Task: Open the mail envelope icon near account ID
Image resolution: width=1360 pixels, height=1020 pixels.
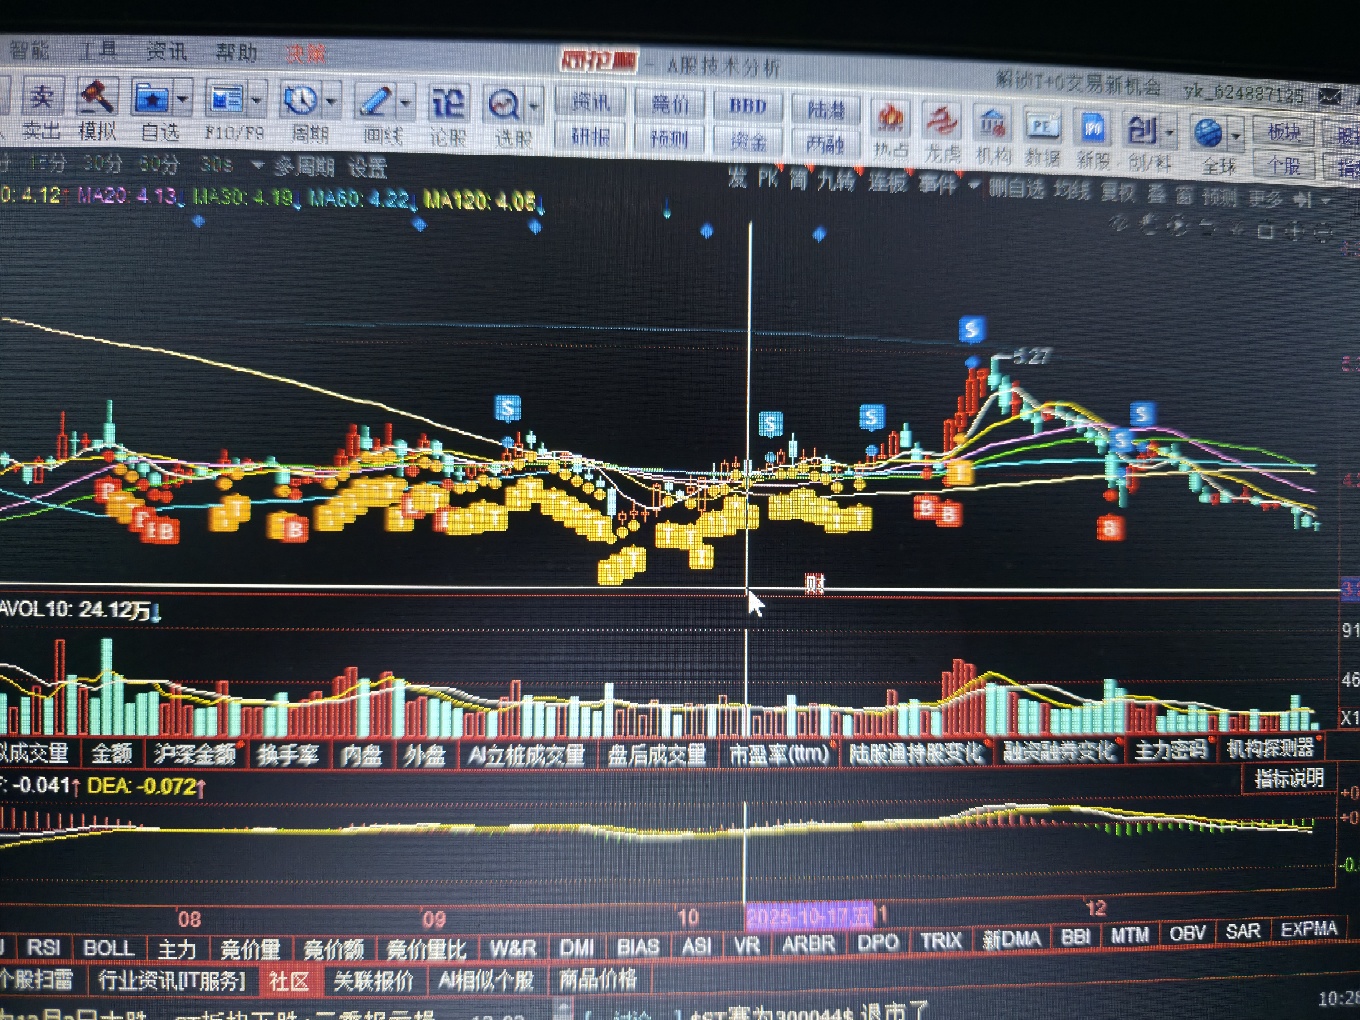Action: pyautogui.click(x=1329, y=96)
